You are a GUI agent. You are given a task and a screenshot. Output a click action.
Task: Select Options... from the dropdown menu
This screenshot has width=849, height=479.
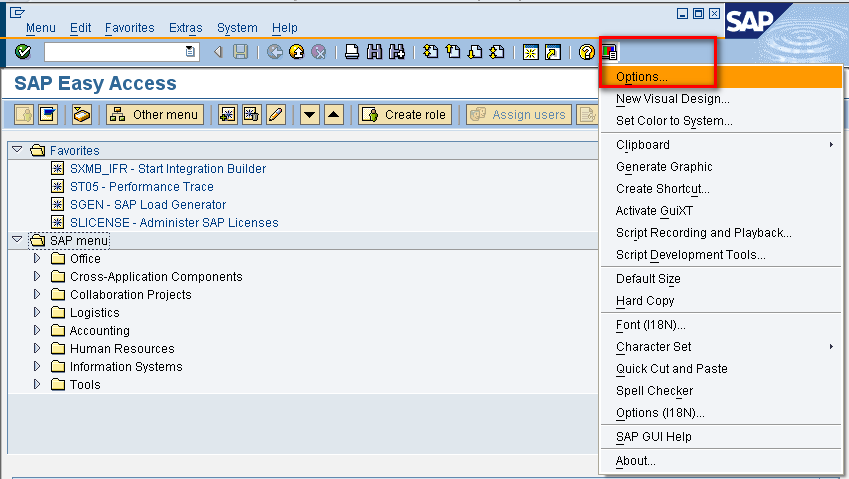coord(642,77)
